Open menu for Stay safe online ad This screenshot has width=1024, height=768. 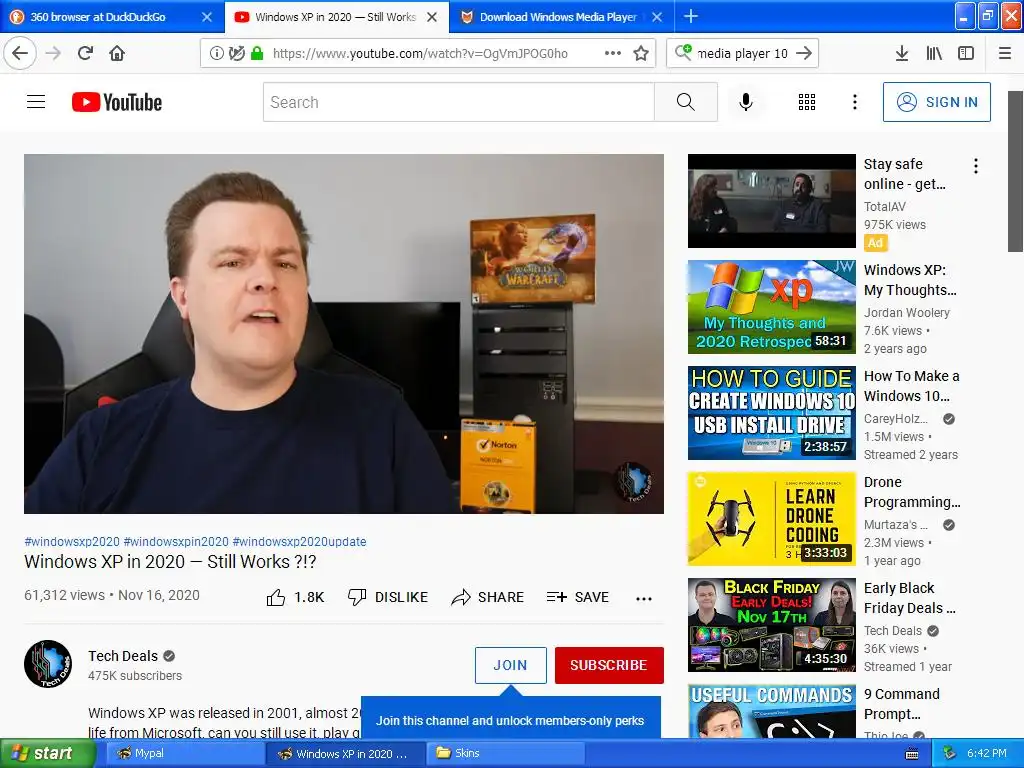976,166
